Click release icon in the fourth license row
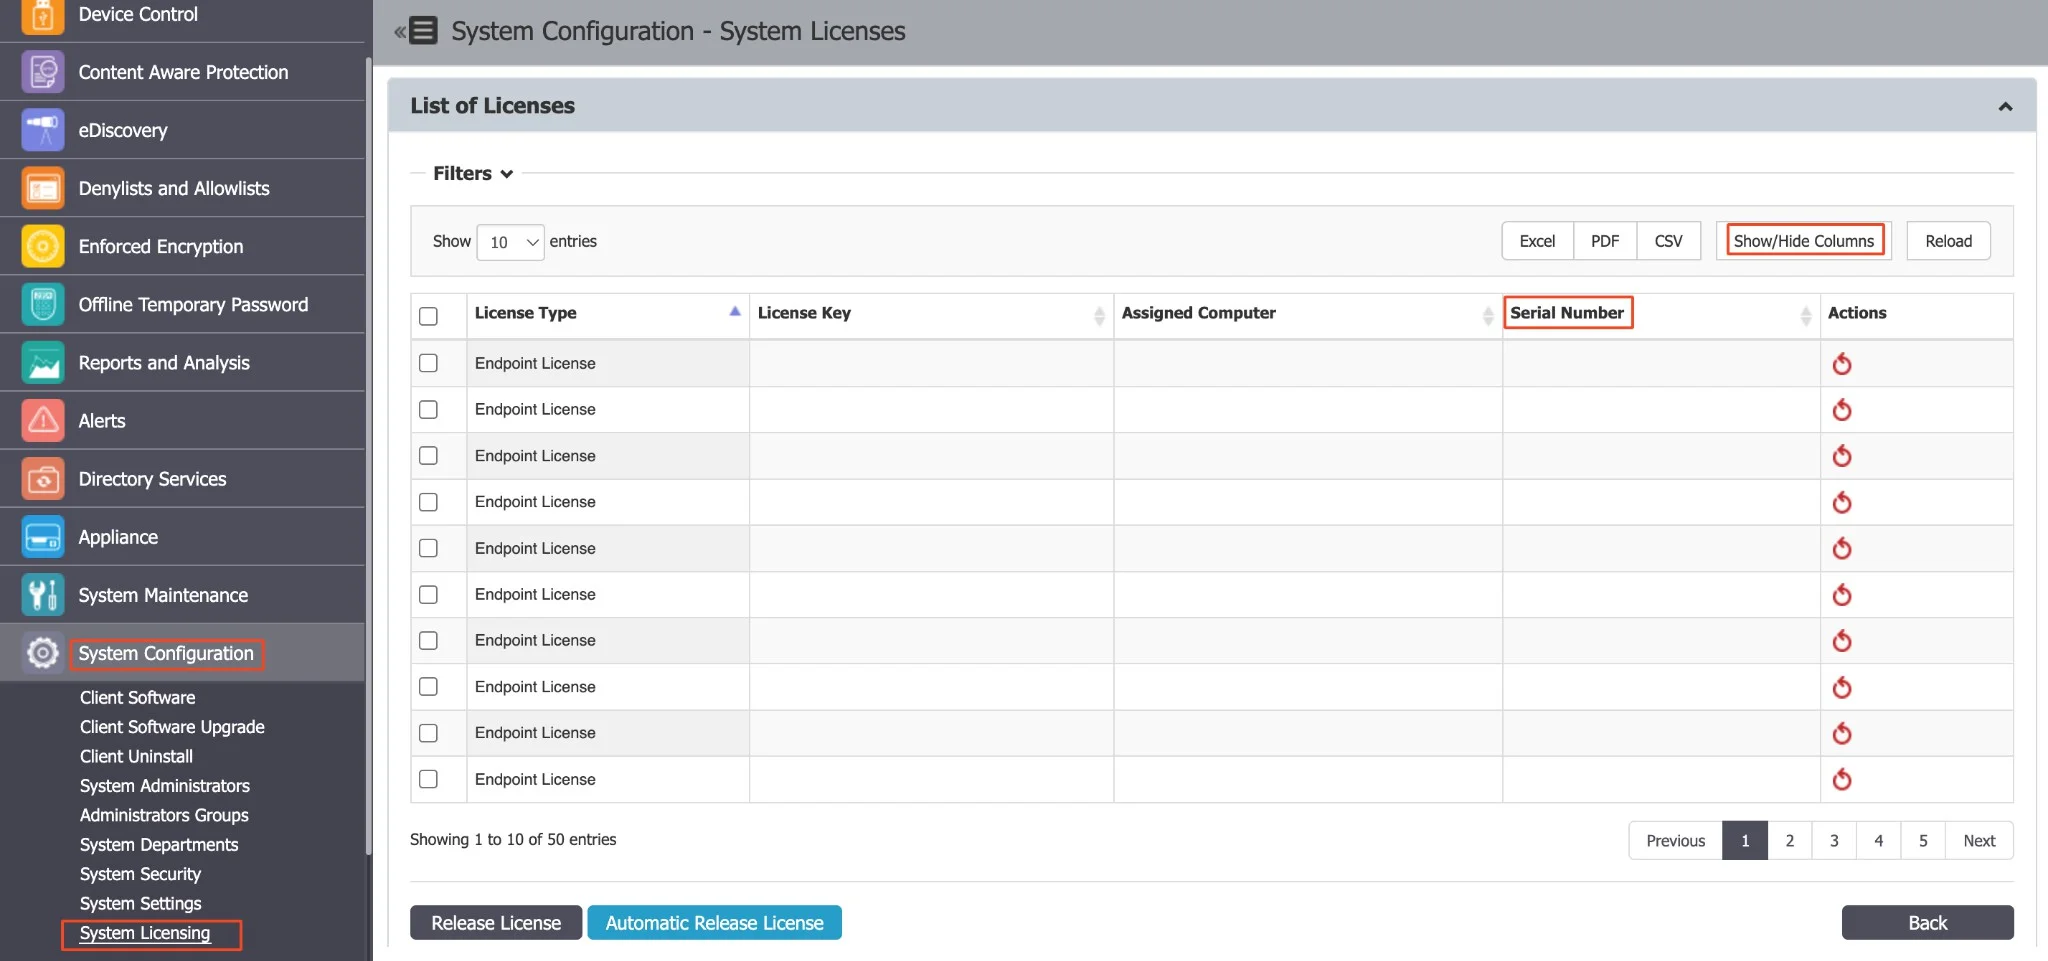This screenshot has width=2048, height=961. (x=1841, y=501)
